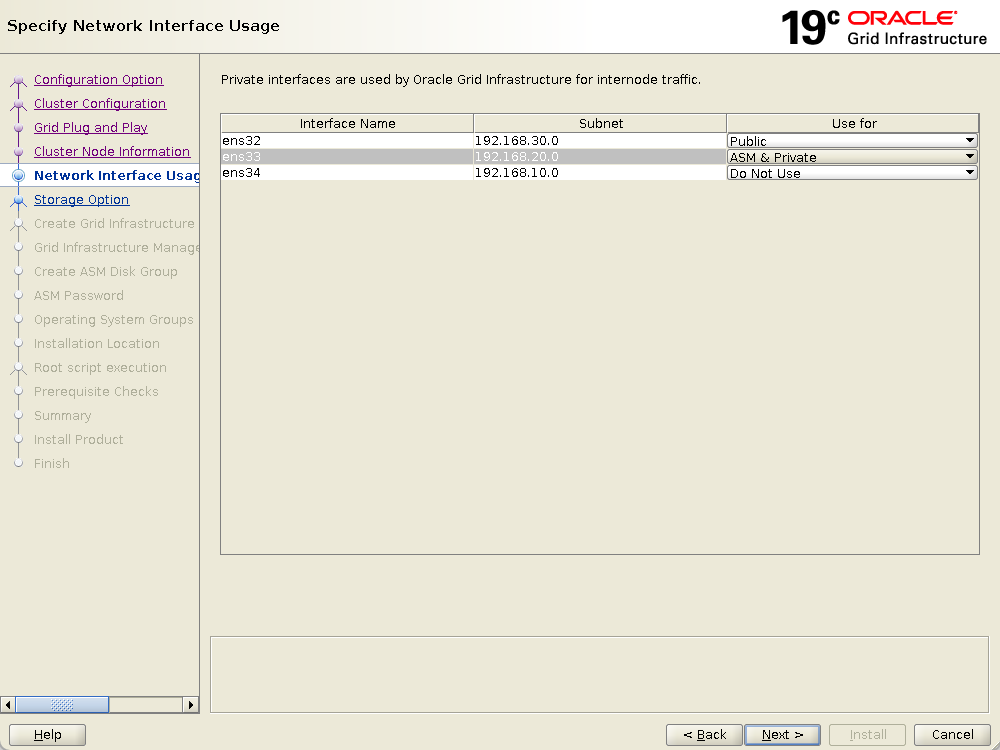Viewport: 1000px width, 750px height.
Task: Open the Storage Option step link
Action: (81, 200)
